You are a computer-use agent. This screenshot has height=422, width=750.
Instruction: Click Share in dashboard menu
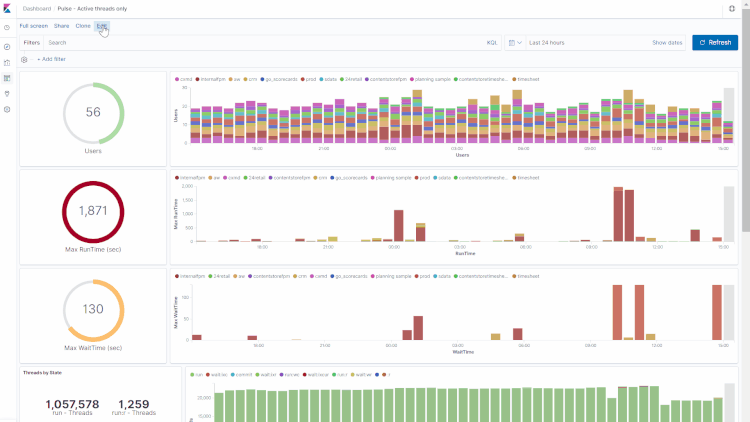pyautogui.click(x=62, y=25)
